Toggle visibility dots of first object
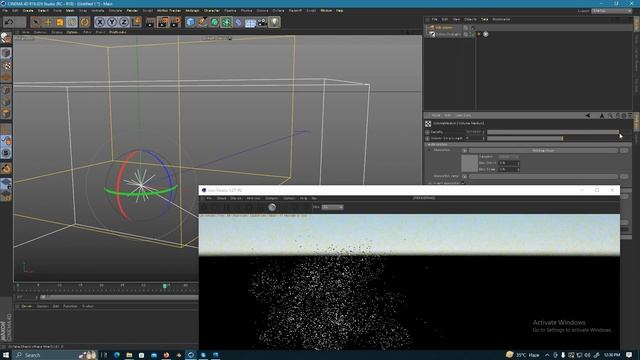Viewport: 640px width, 360px height. (473, 28)
